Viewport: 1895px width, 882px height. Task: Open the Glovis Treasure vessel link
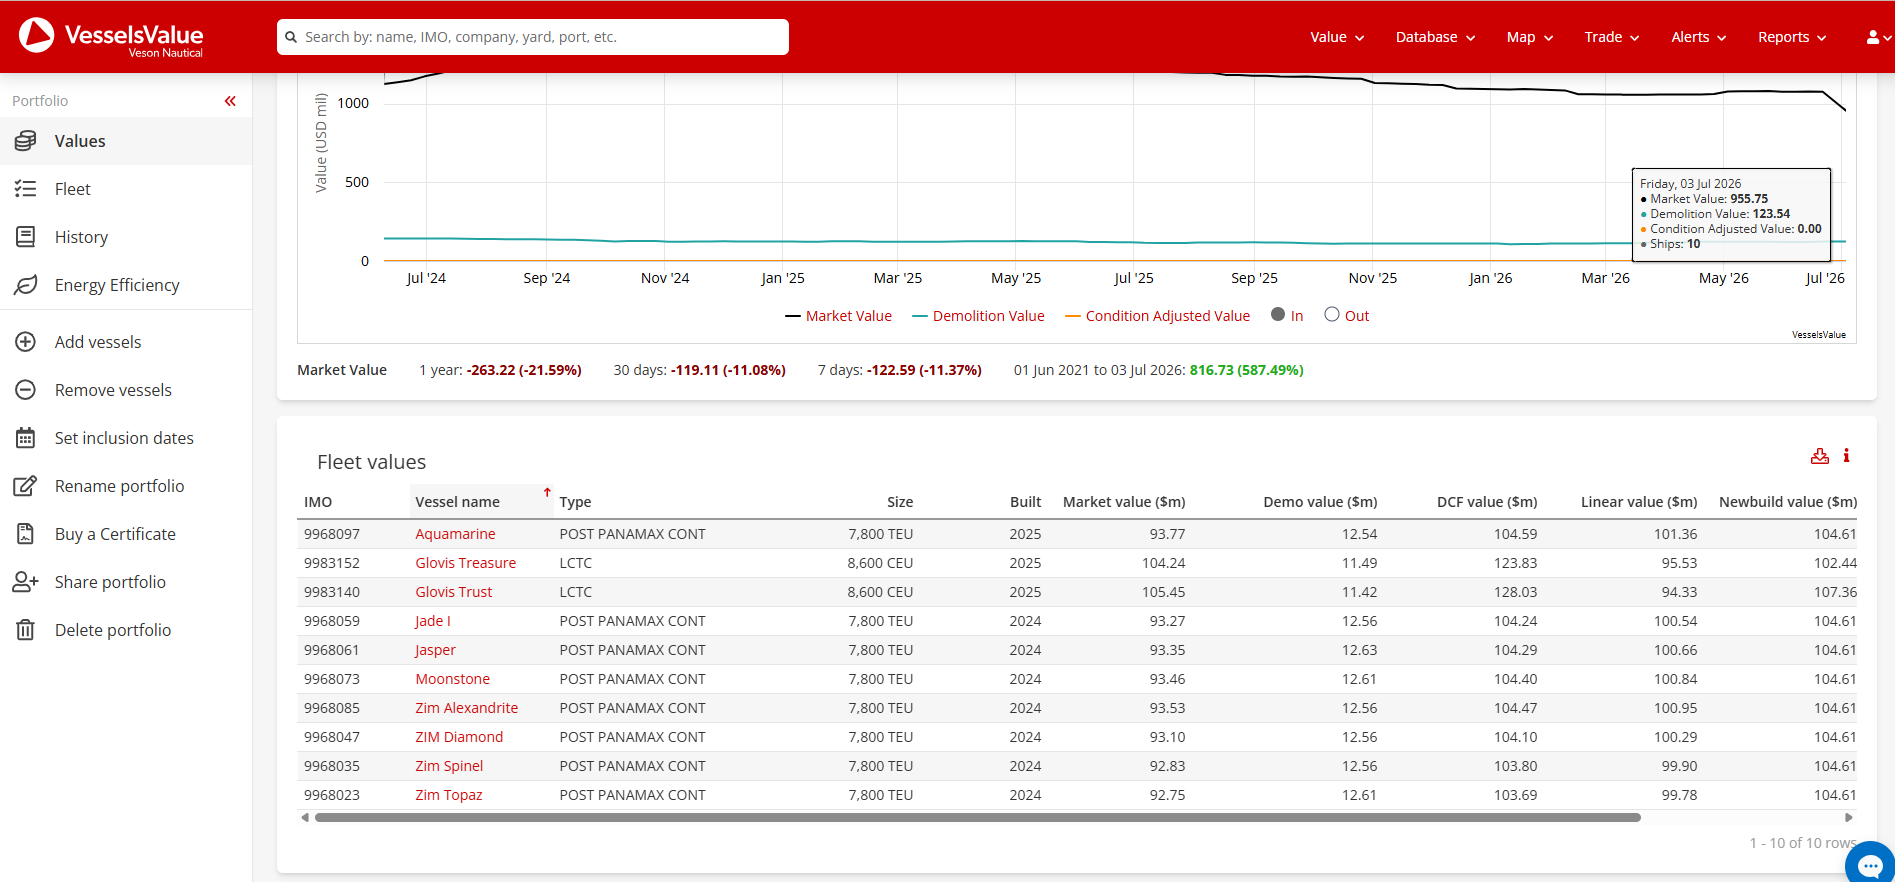tap(466, 563)
